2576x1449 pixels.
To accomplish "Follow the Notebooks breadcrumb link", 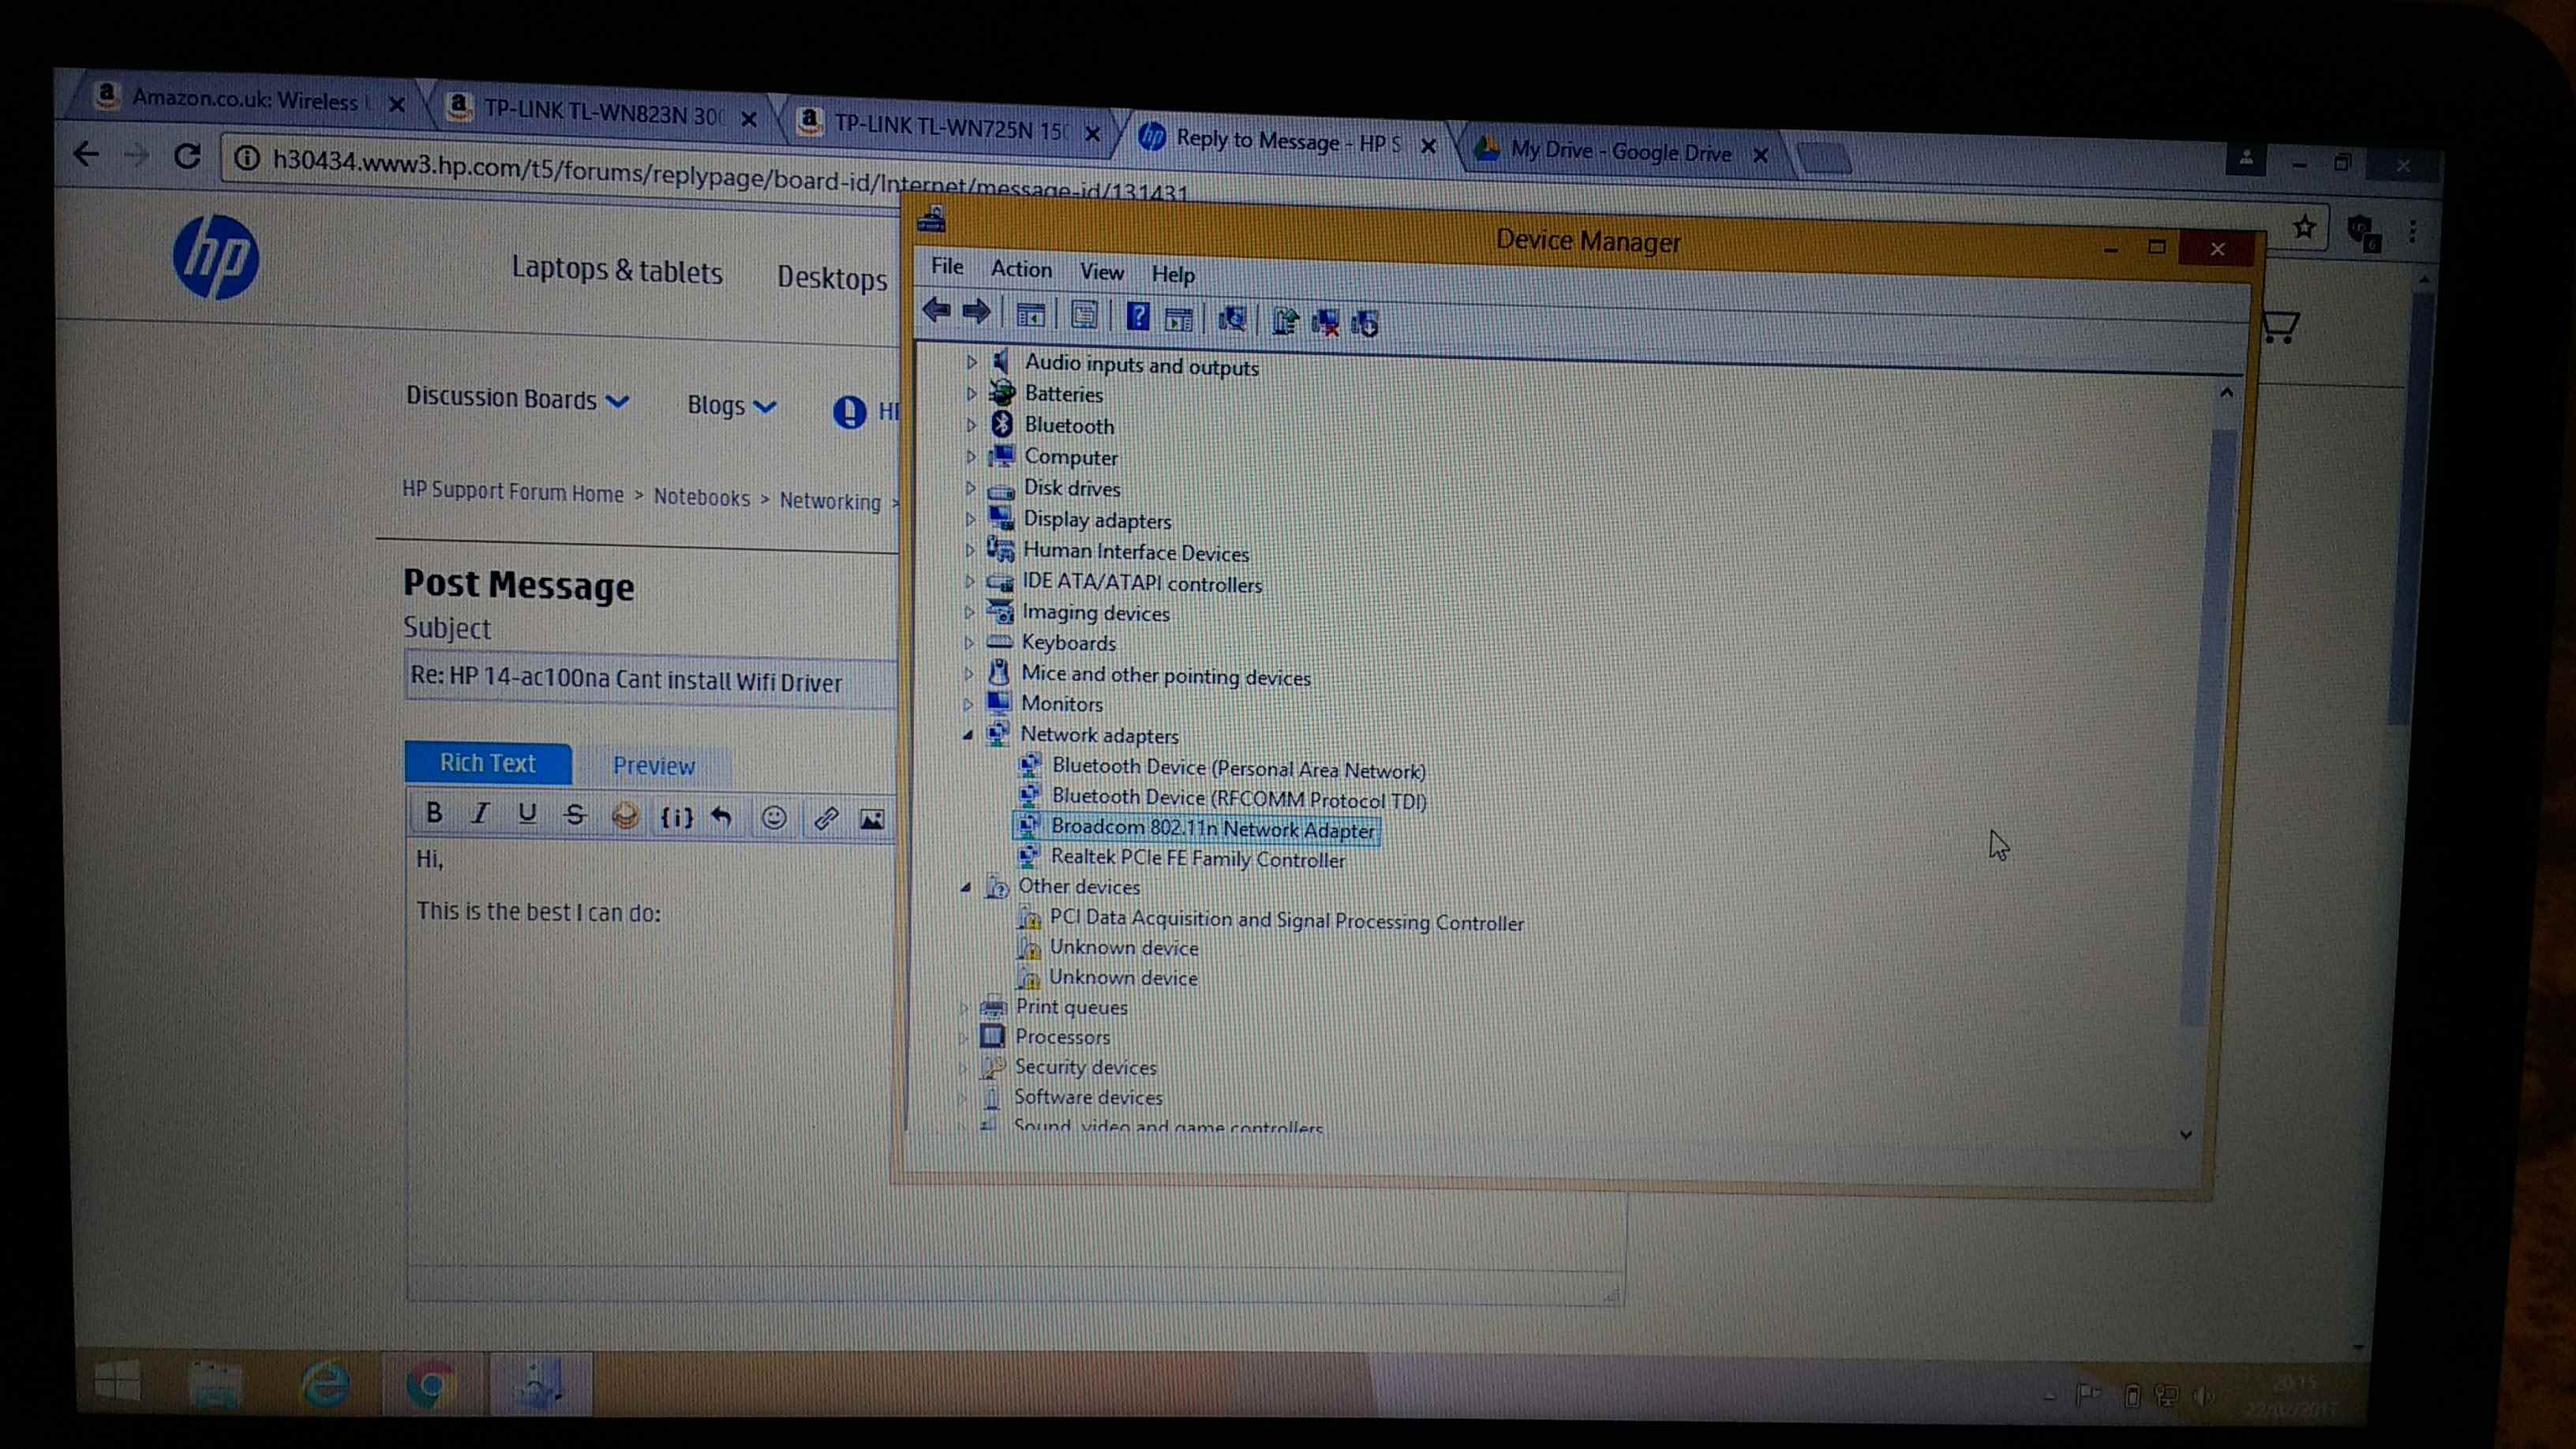I will coord(701,497).
